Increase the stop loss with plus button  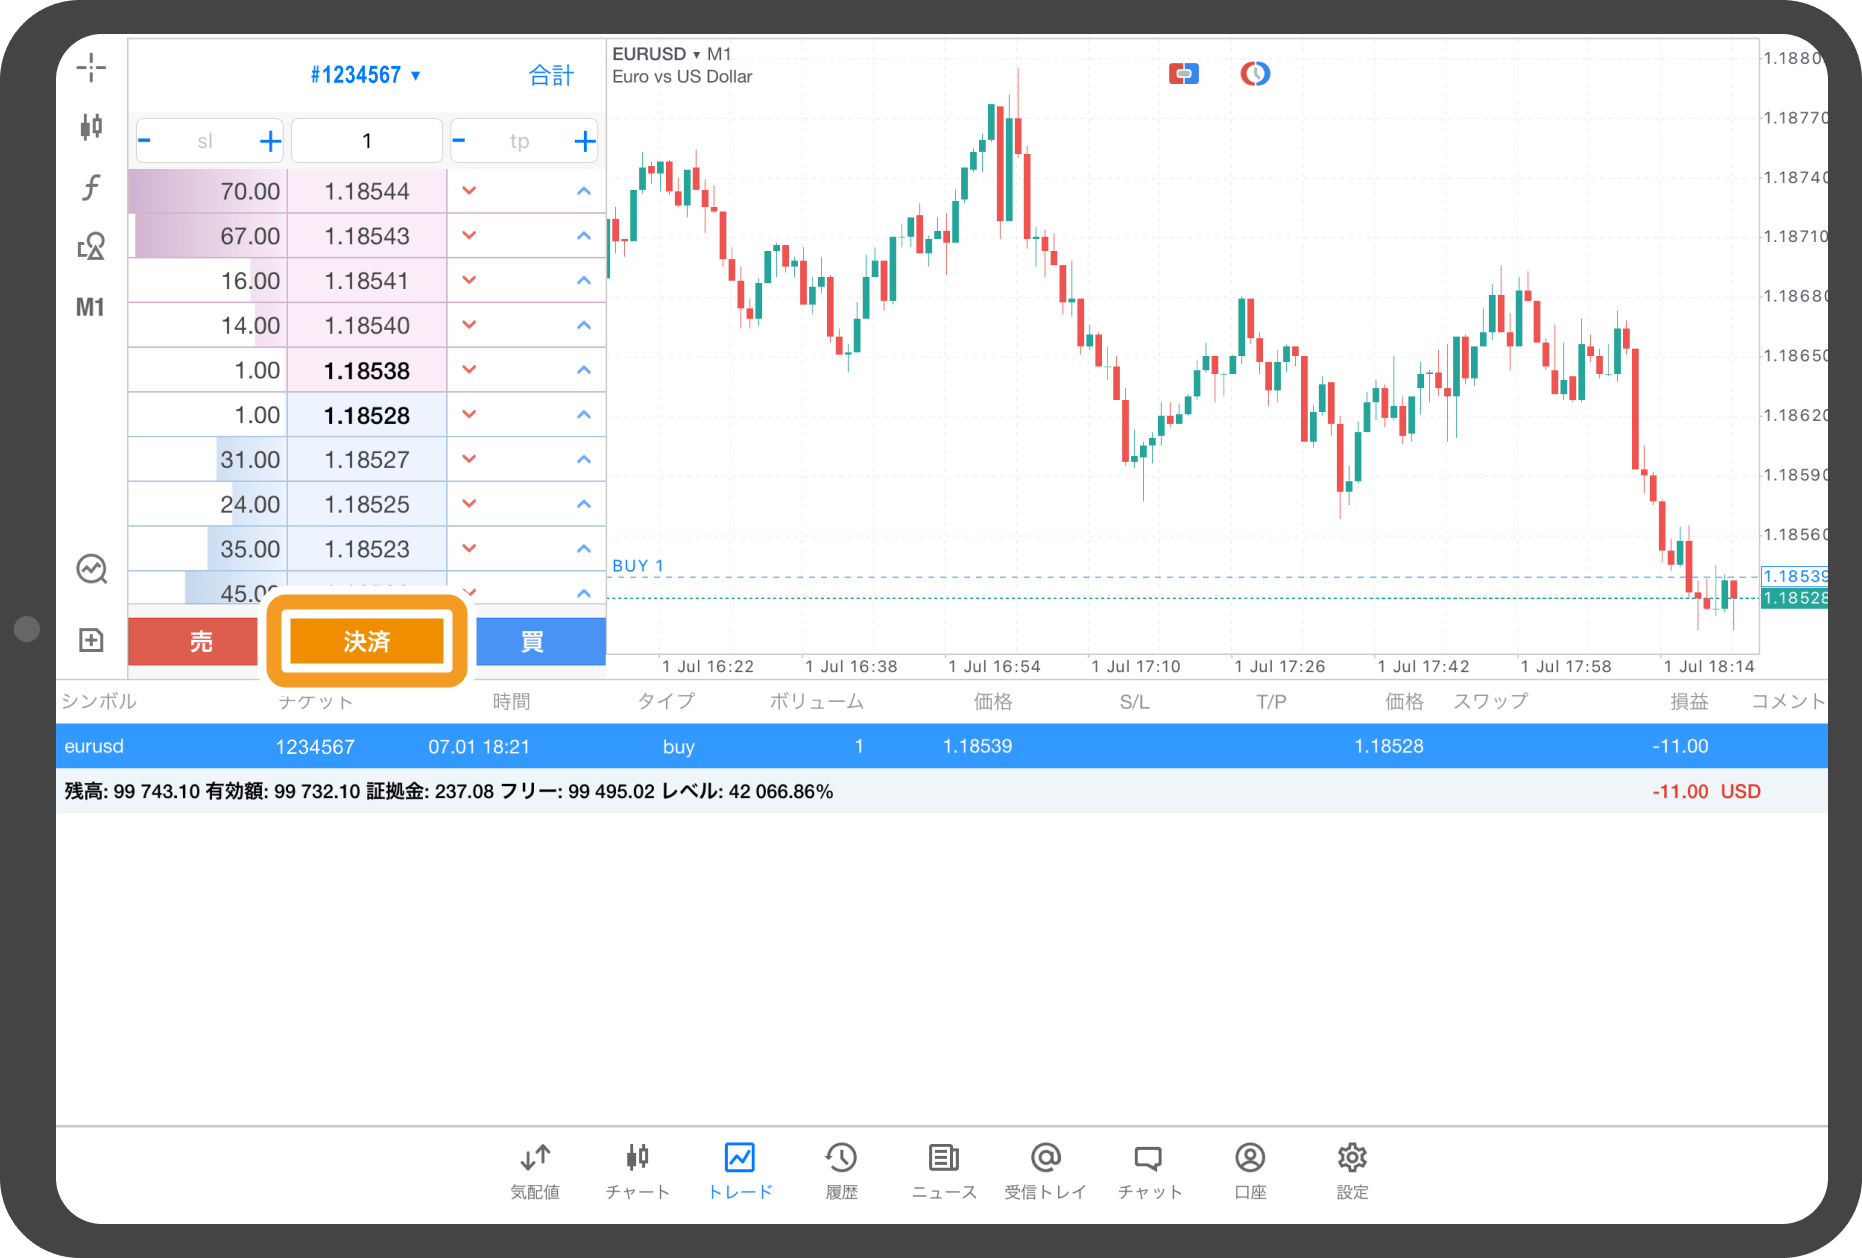click(270, 141)
